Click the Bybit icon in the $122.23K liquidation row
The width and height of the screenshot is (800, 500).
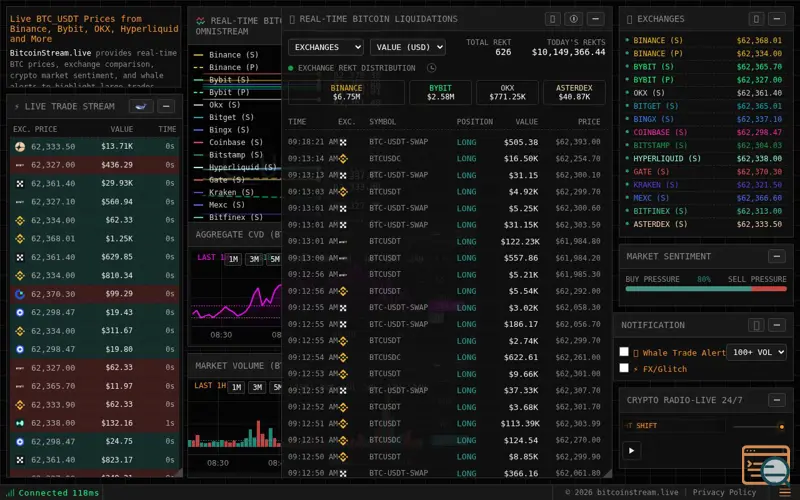click(343, 242)
